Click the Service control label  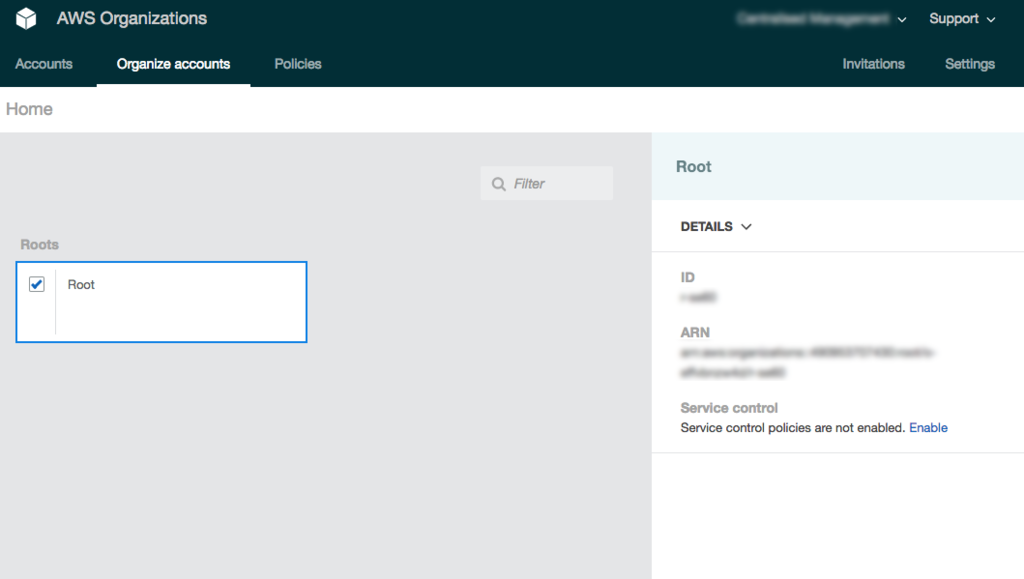click(729, 408)
